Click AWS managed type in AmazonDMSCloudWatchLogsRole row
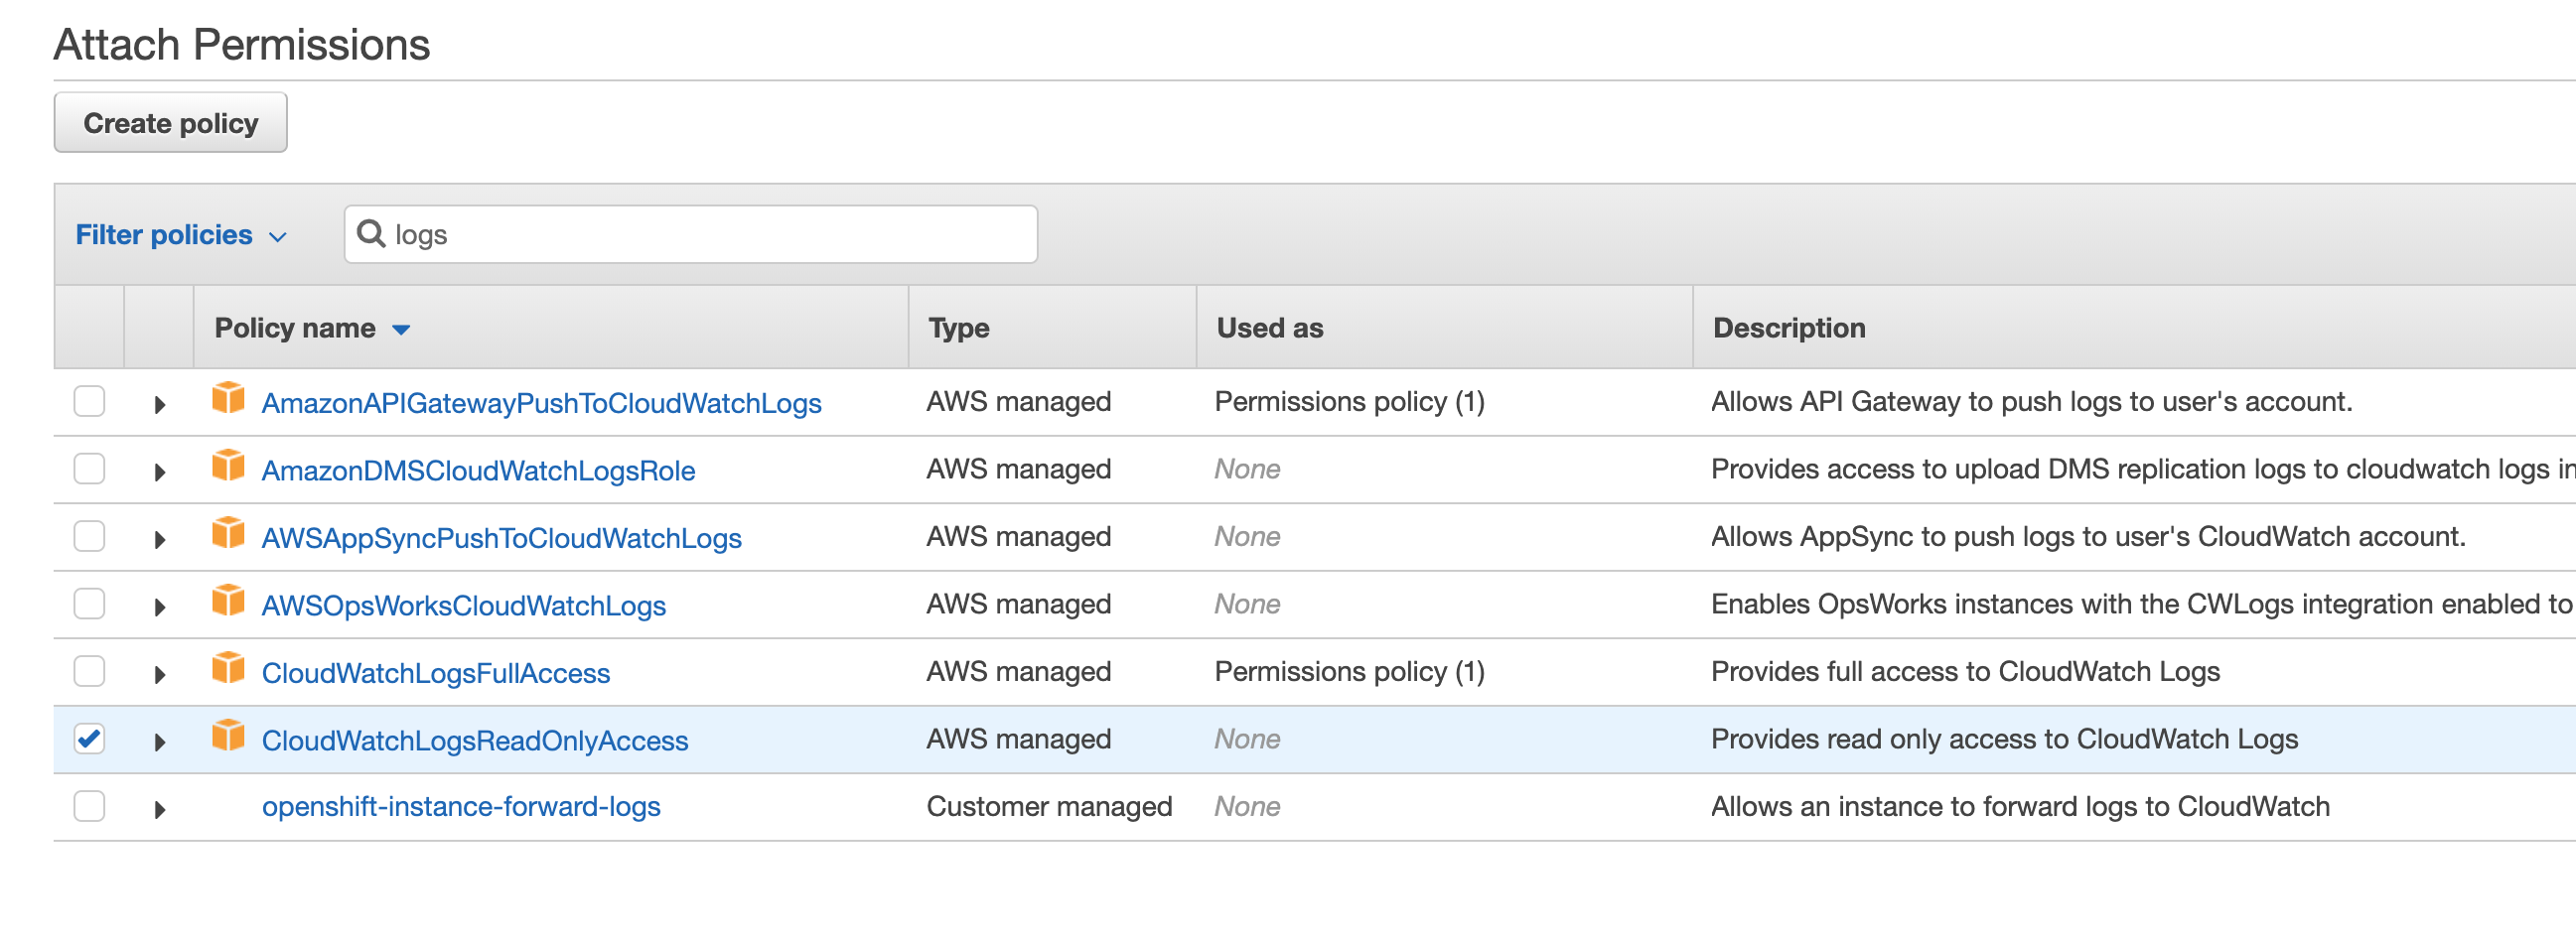 1018,469
